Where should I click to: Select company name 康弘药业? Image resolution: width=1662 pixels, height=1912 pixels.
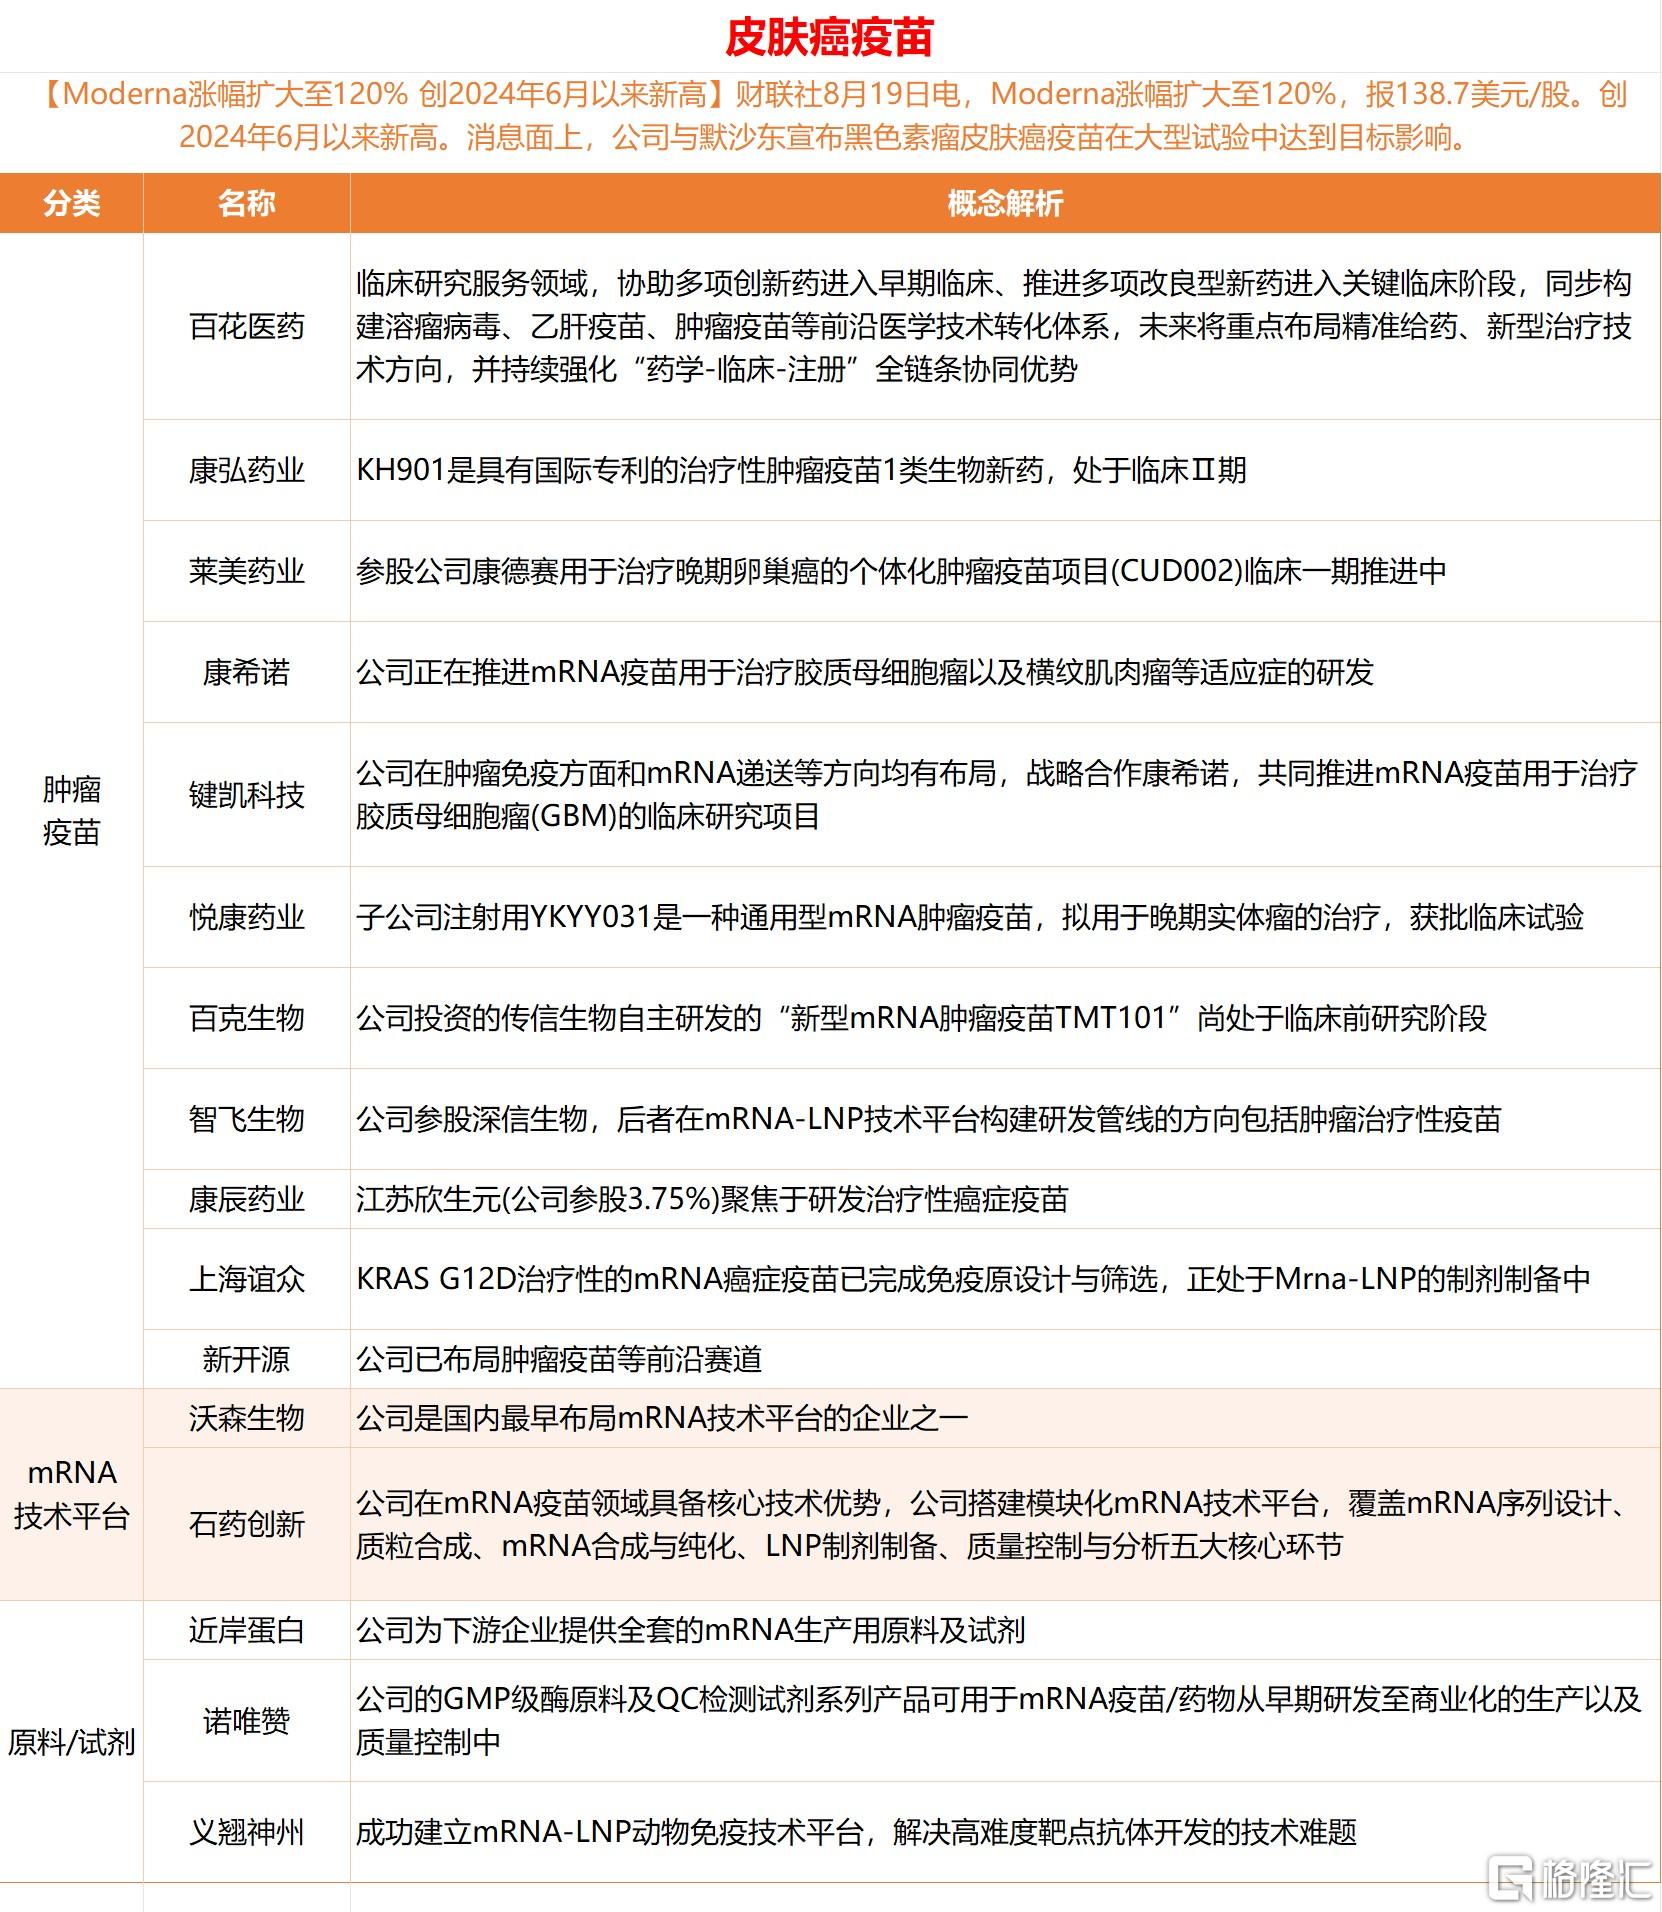(x=247, y=470)
